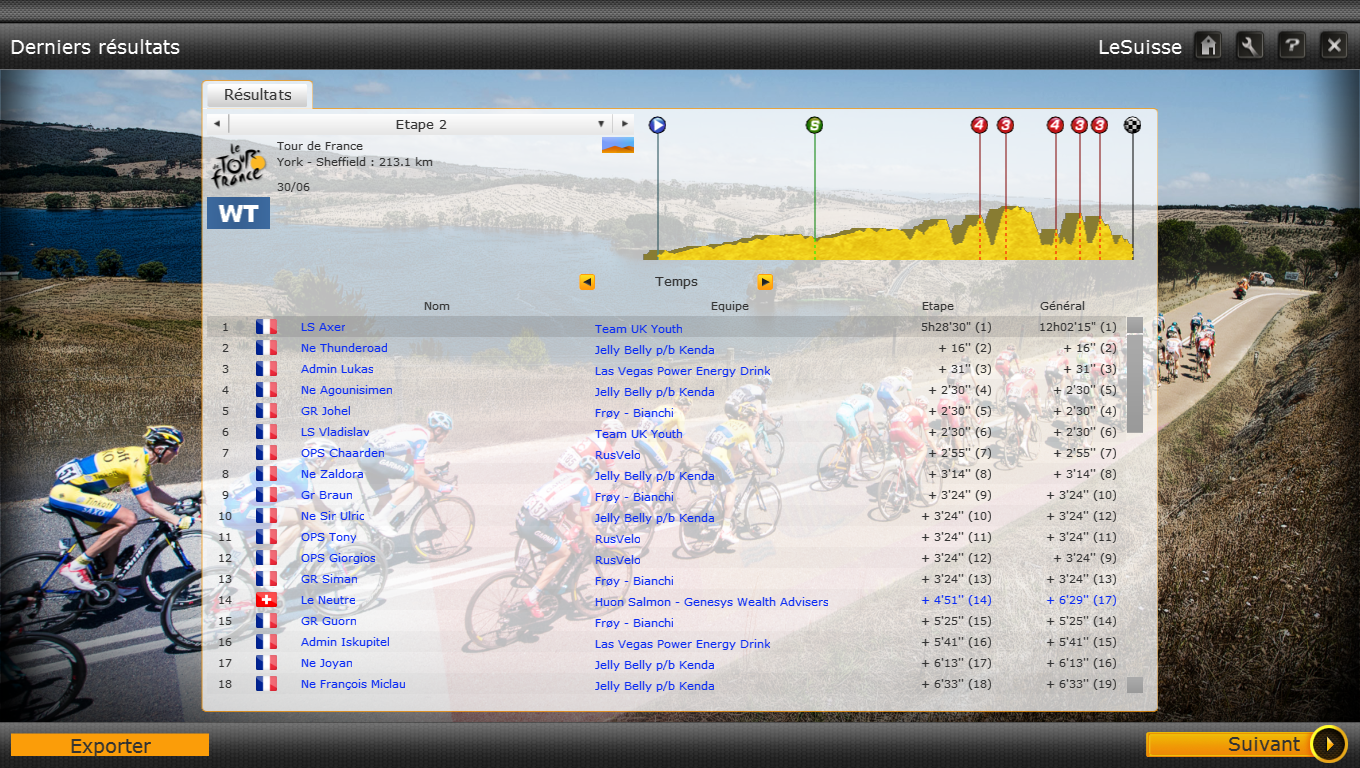
Task: Switch to previous classification before Temps
Action: tap(587, 282)
